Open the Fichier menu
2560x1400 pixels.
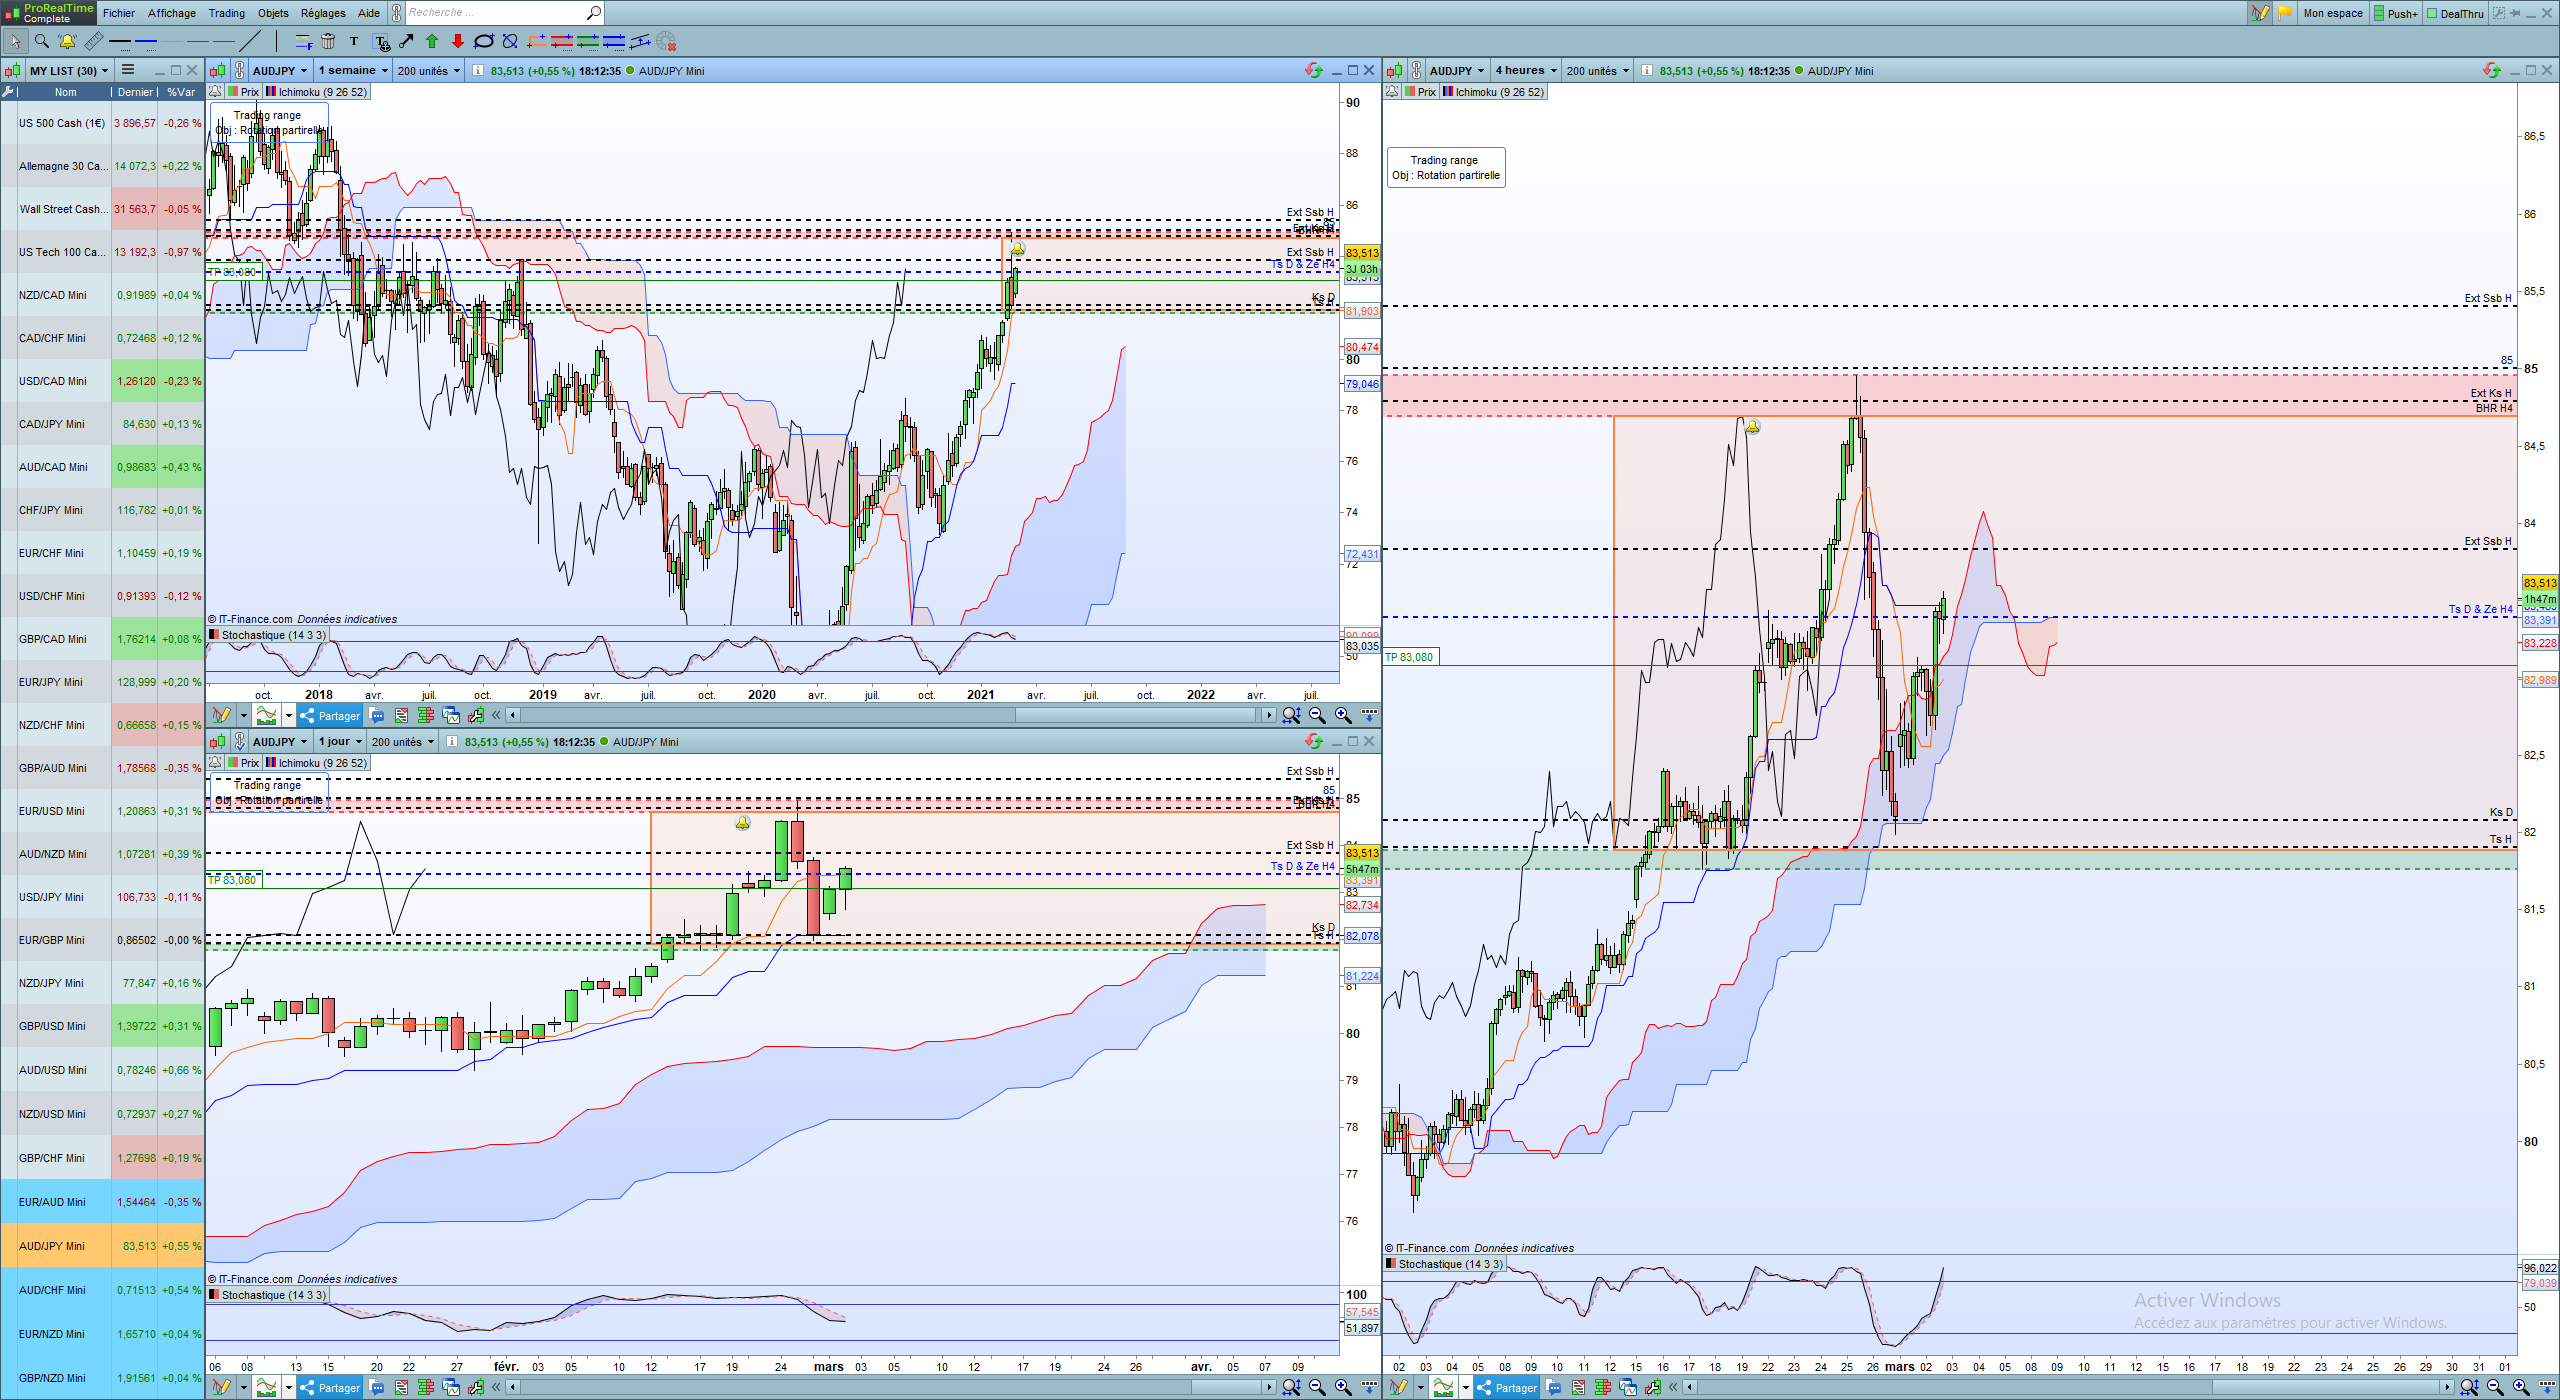click(x=119, y=13)
